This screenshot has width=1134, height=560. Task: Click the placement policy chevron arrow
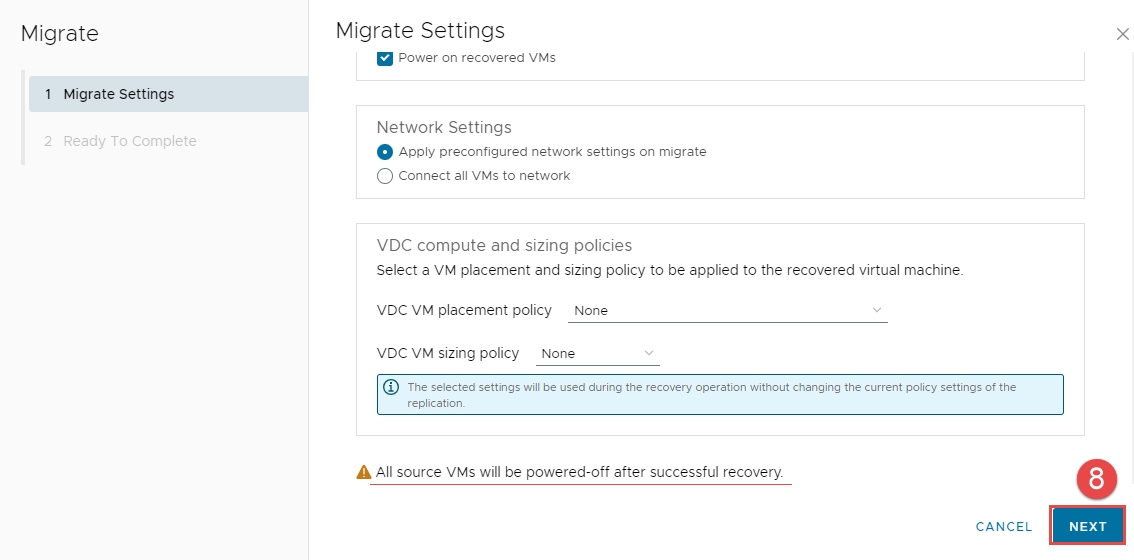click(x=877, y=310)
